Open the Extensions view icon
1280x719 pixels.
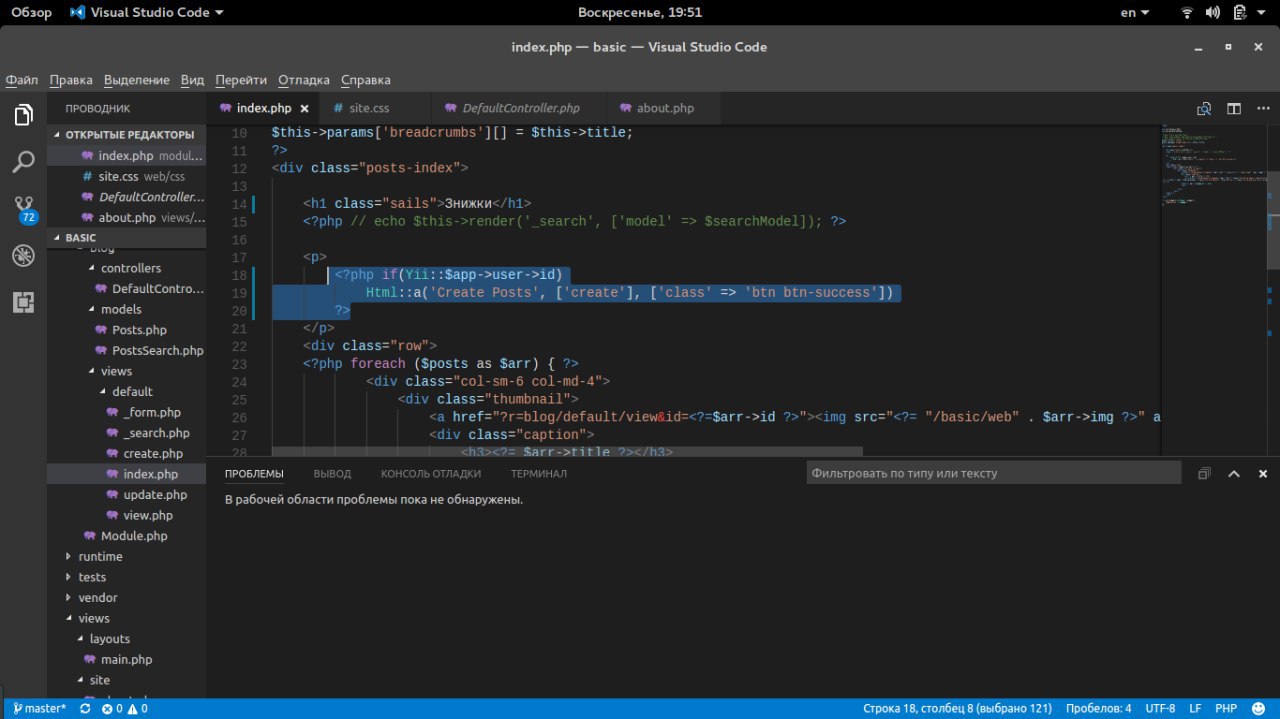click(23, 302)
